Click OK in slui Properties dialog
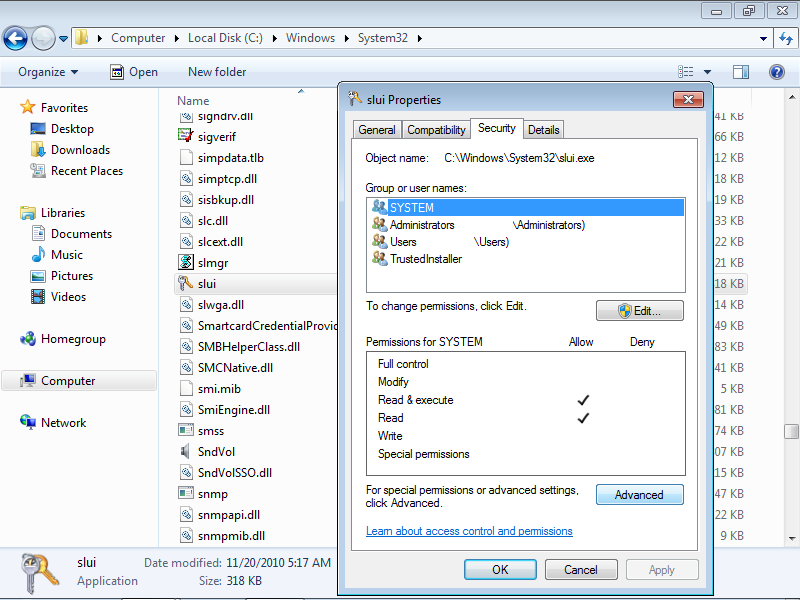The image size is (800, 600). [x=500, y=569]
